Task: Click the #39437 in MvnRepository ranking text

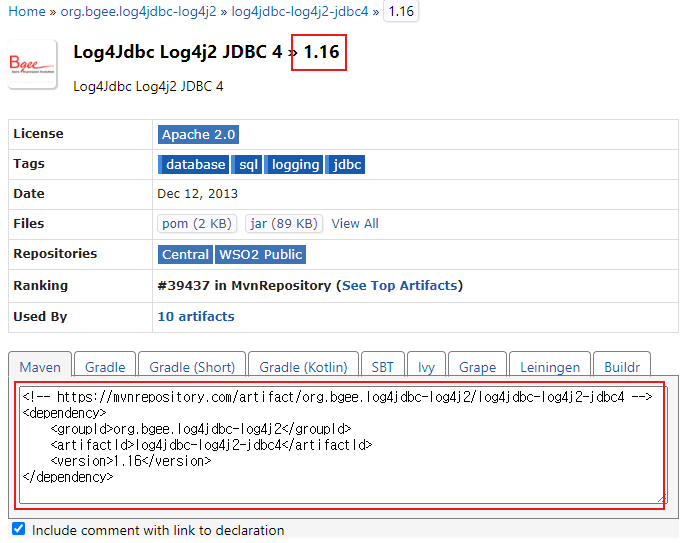Action: 244,285
